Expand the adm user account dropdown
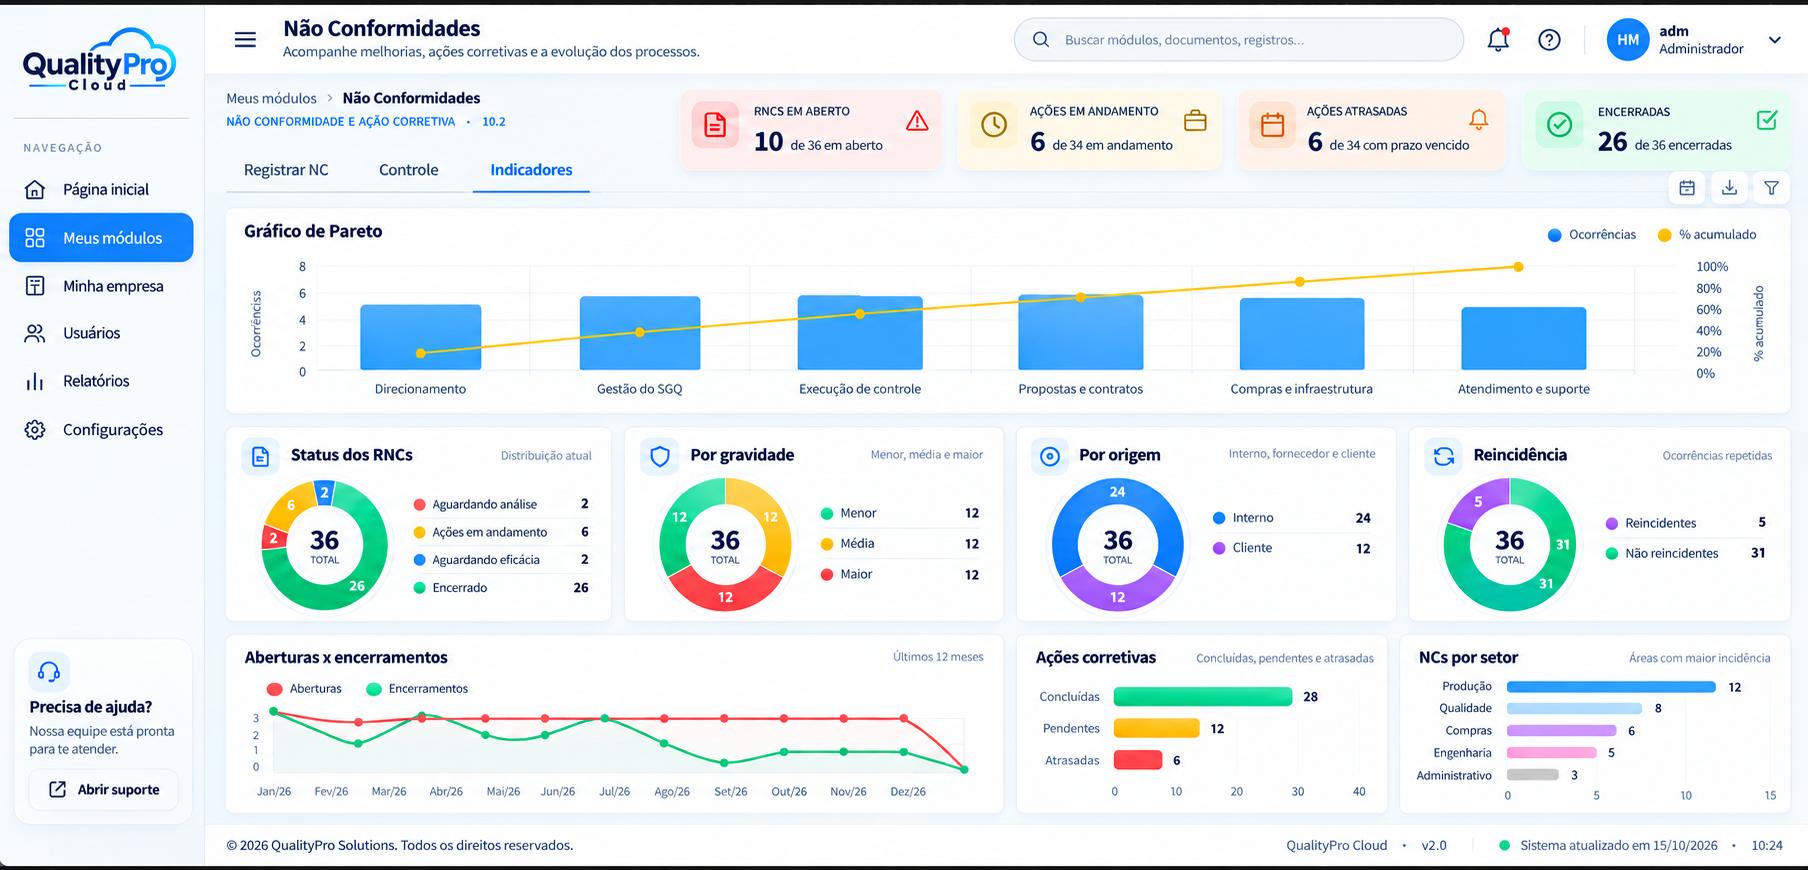The height and width of the screenshot is (870, 1808). (x=1775, y=40)
